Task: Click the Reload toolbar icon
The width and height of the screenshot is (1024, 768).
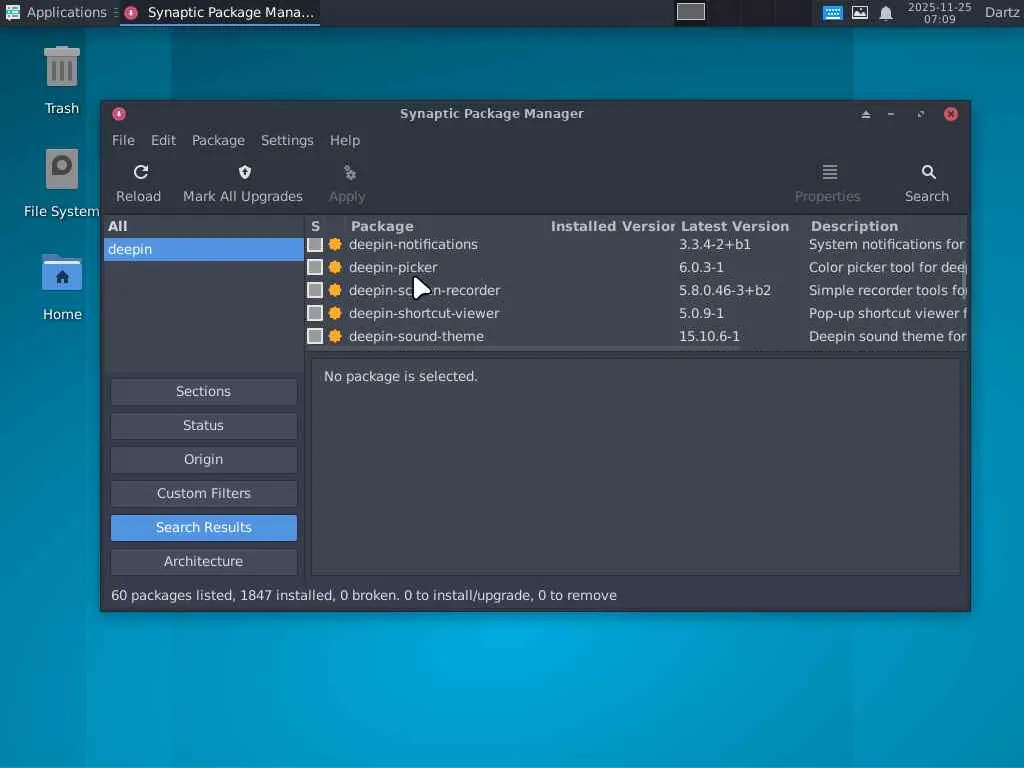Action: pos(140,172)
